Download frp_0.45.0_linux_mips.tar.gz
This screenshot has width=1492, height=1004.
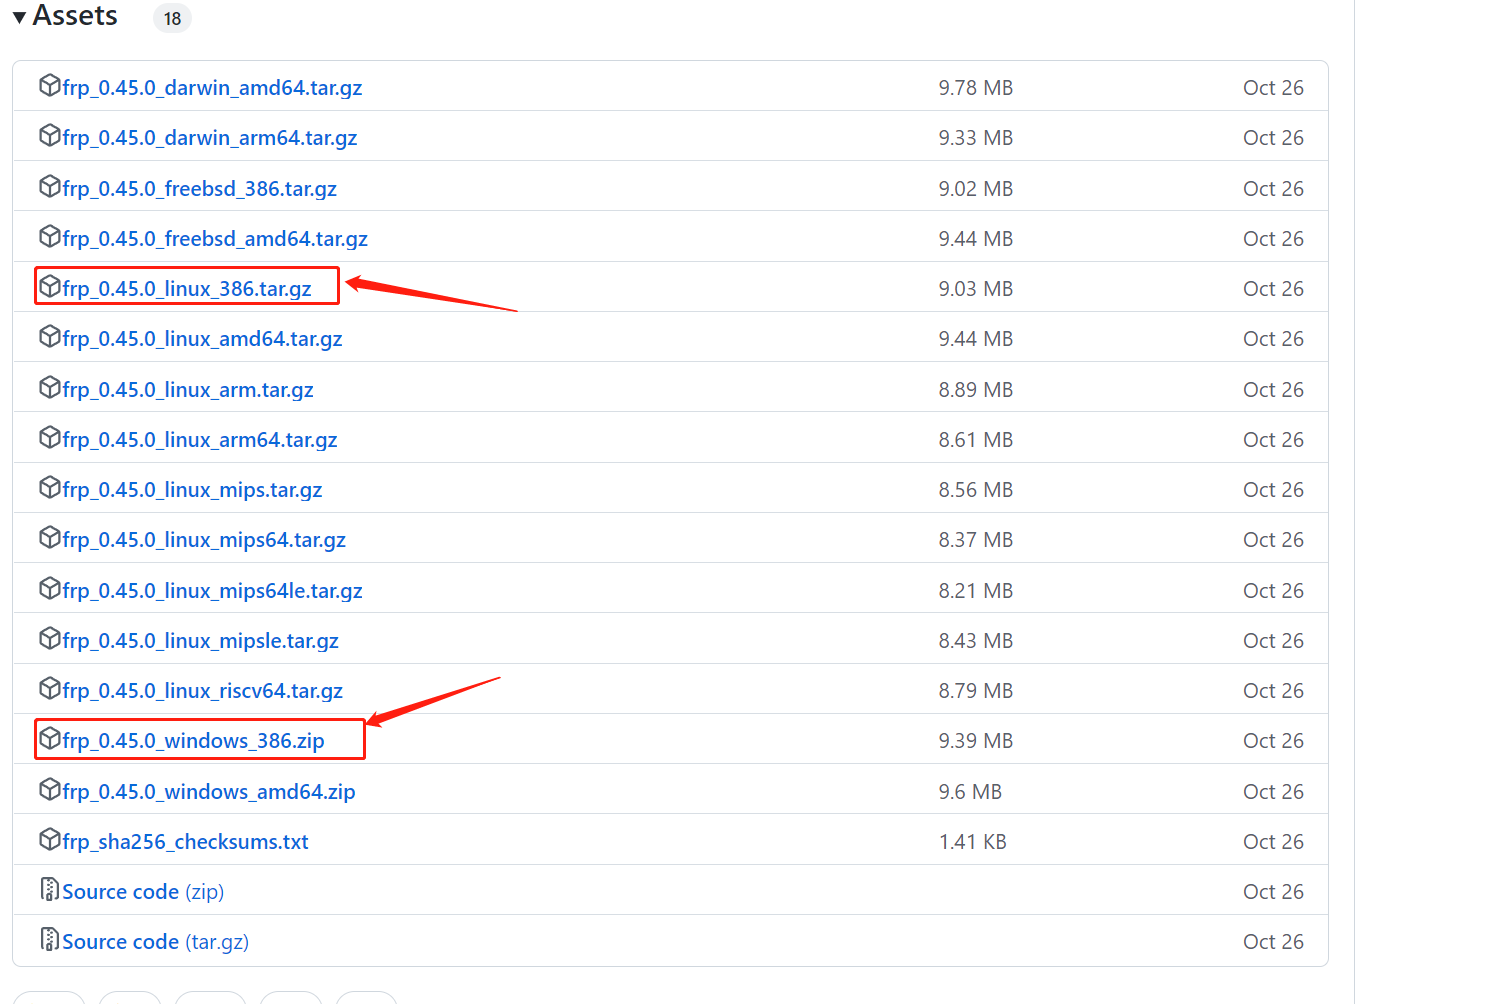[x=192, y=490]
